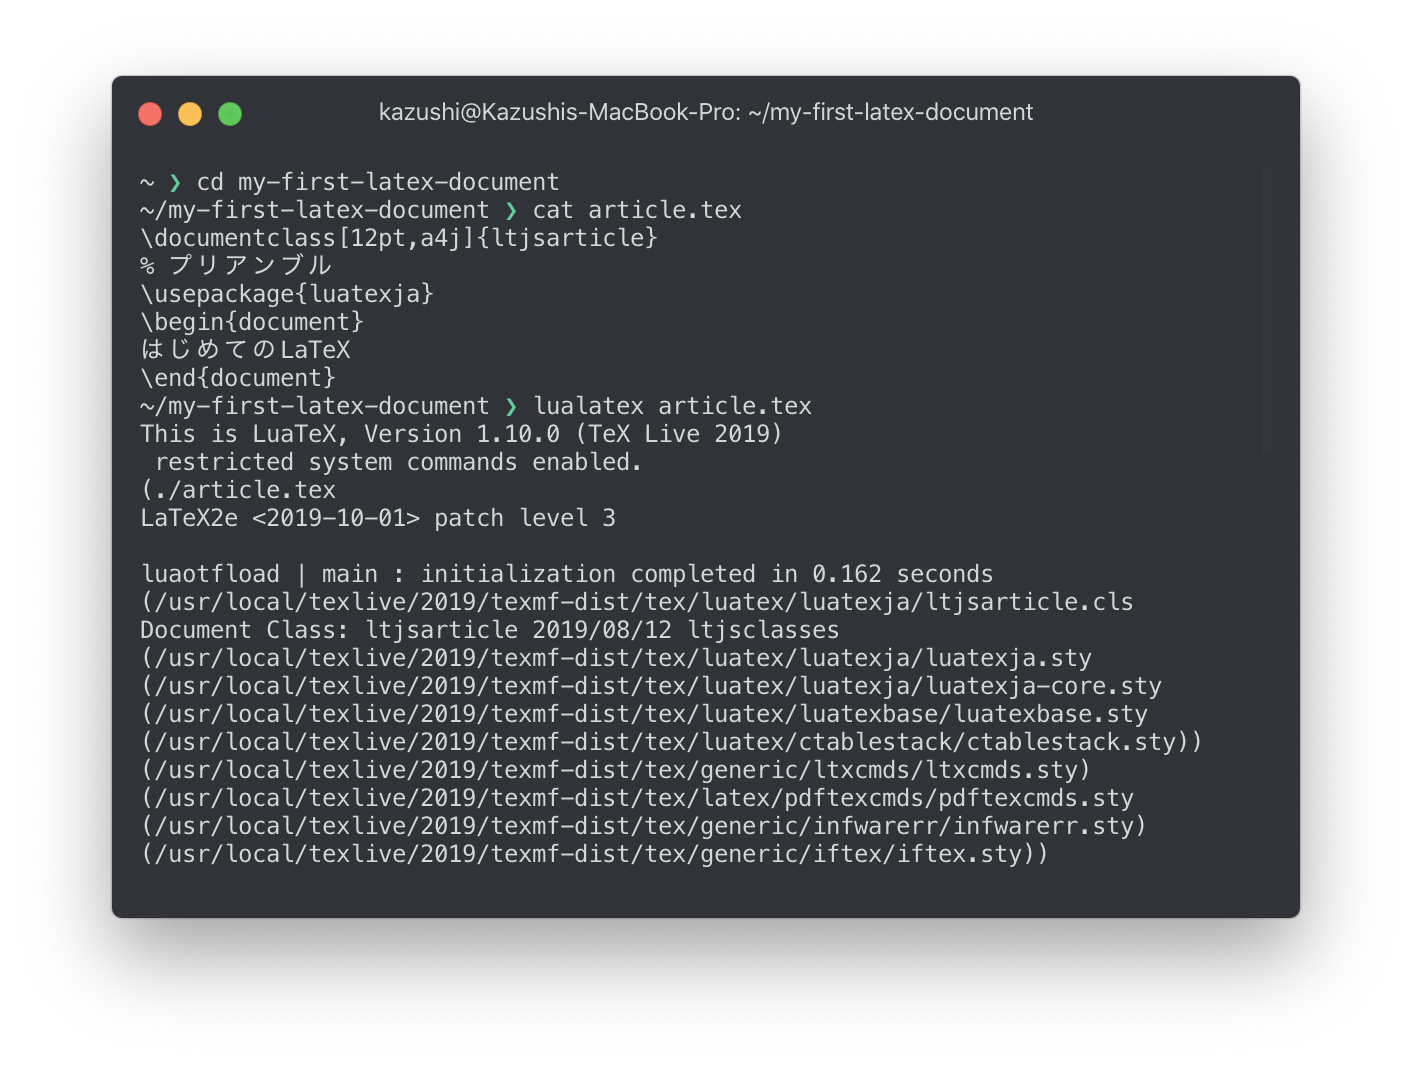Viewport: 1412px width, 1066px height.
Task: Click the green prompt chevron before "cd"
Action: coord(176,182)
